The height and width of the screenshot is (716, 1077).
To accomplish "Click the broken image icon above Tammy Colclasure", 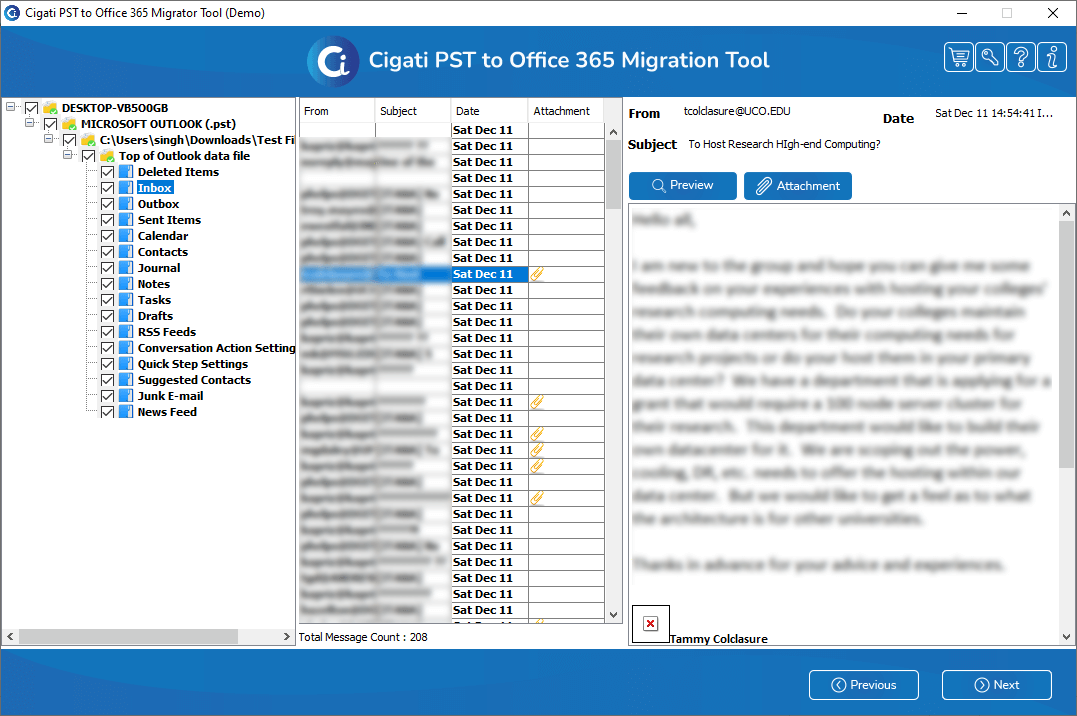I will pos(650,623).
